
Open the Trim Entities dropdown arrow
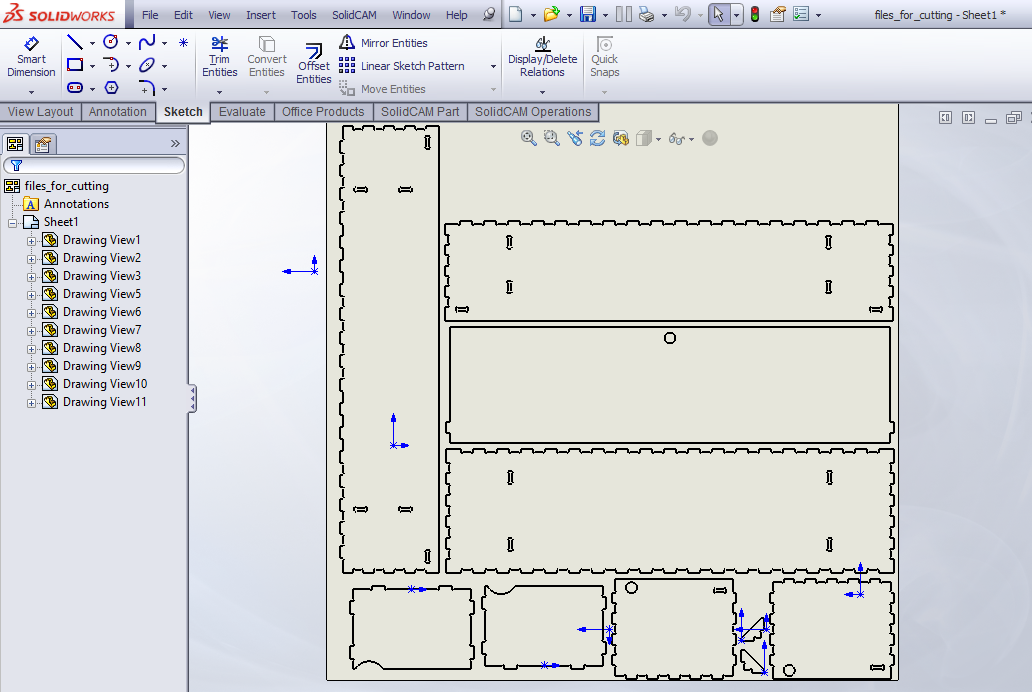point(219,92)
